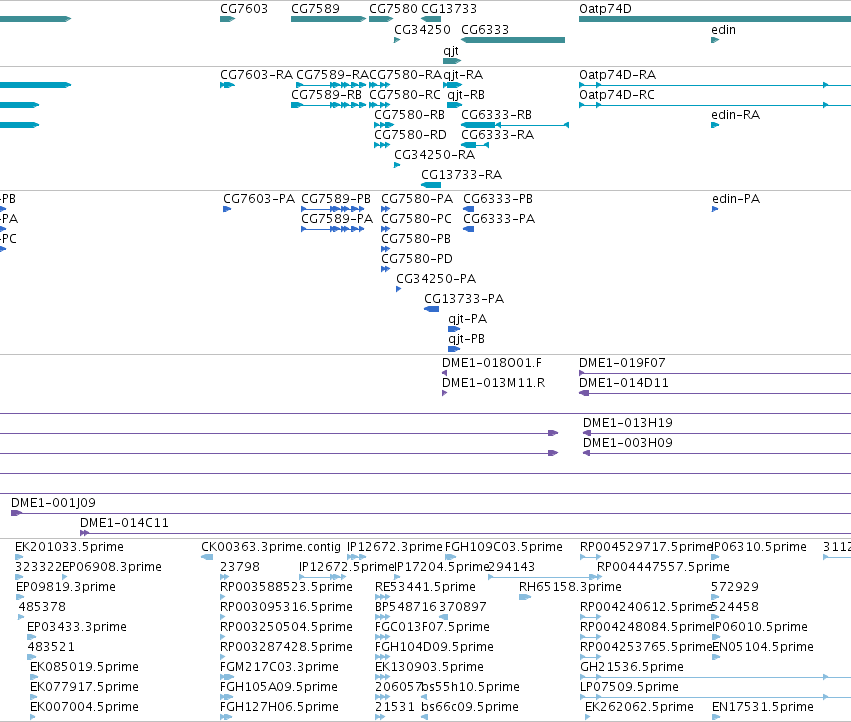Select transcript CG7589-RB

(326, 94)
